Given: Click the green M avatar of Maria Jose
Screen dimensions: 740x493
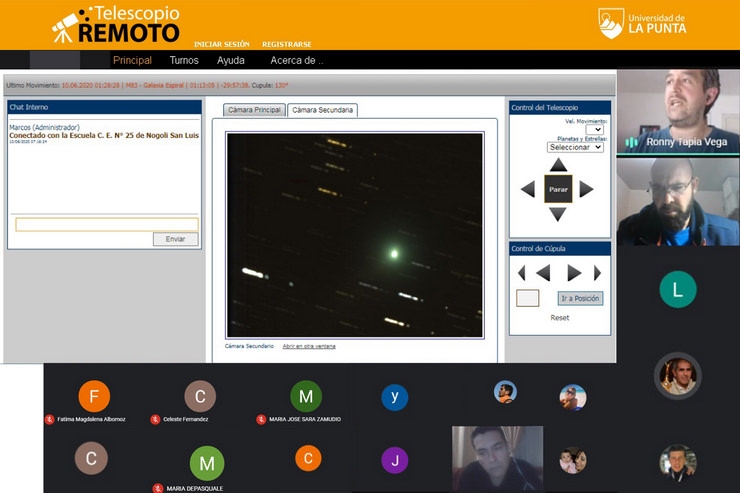Looking at the screenshot, I should tap(306, 396).
